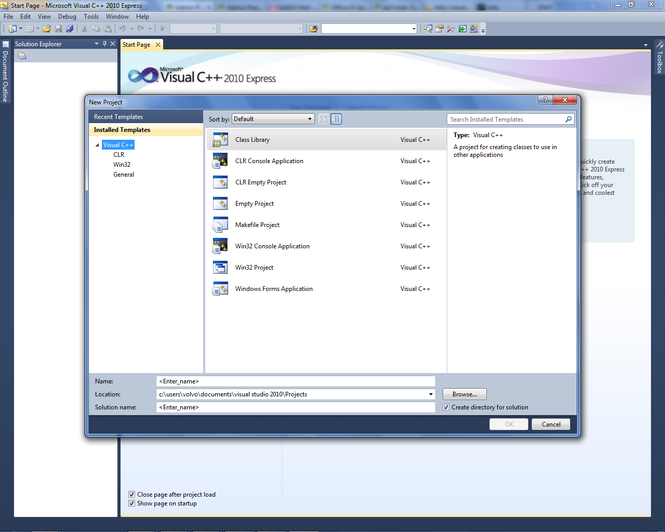Screen dimensions: 665x532
Task: Select the General tree item
Action: tap(123, 174)
